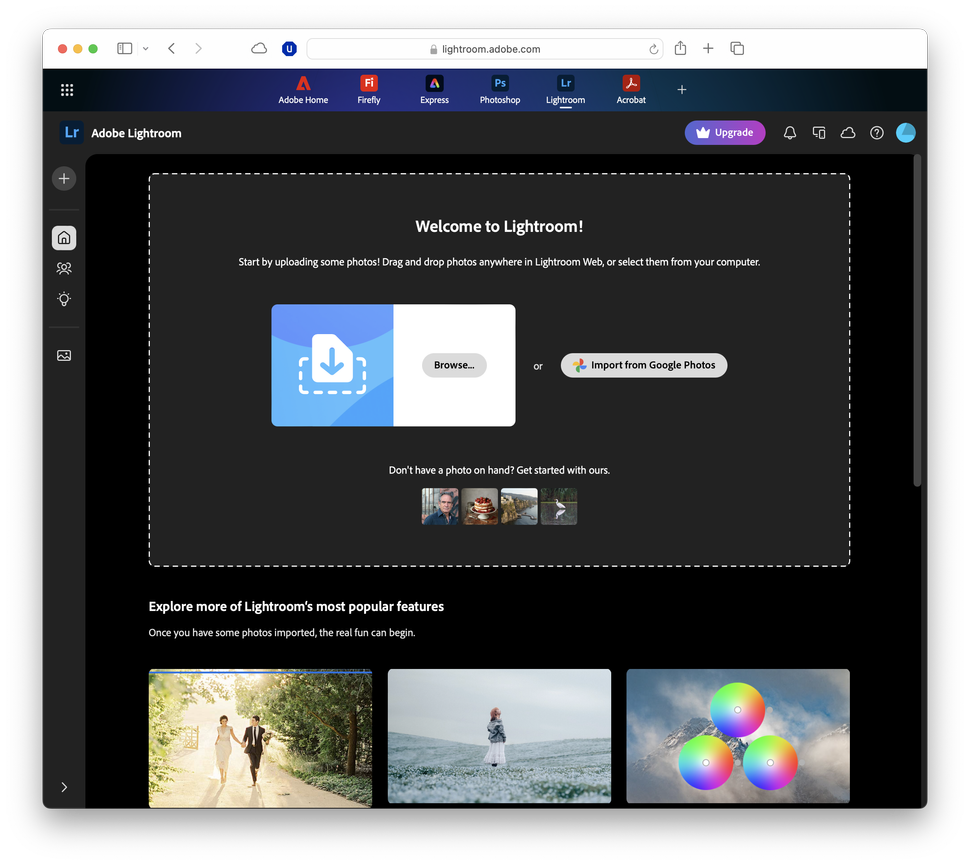Select the Home icon in the Lightroom sidebar
970x865 pixels.
pos(63,237)
